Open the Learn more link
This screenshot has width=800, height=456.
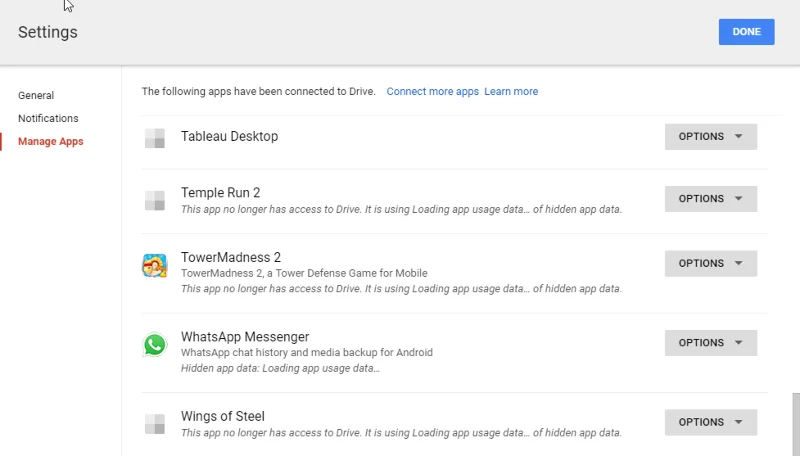pos(511,92)
